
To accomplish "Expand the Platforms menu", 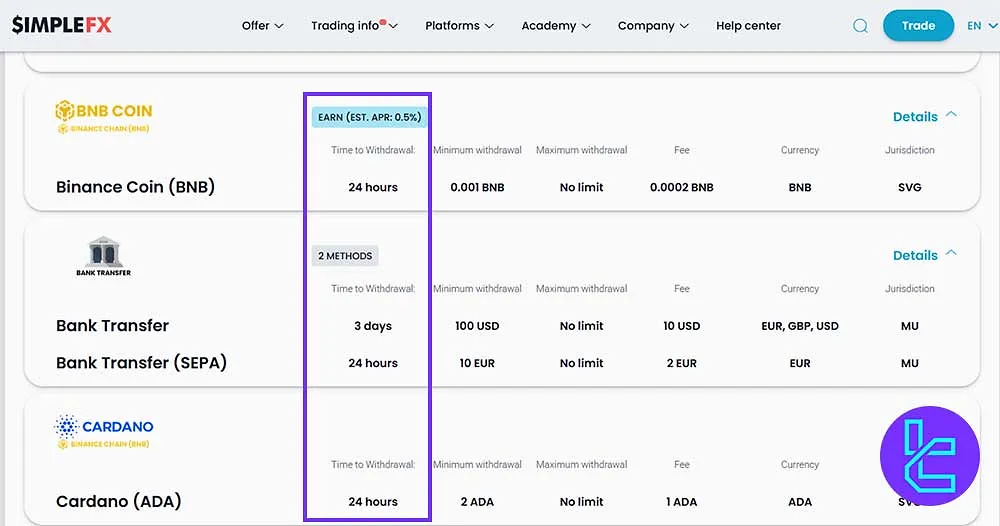I will pos(459,26).
